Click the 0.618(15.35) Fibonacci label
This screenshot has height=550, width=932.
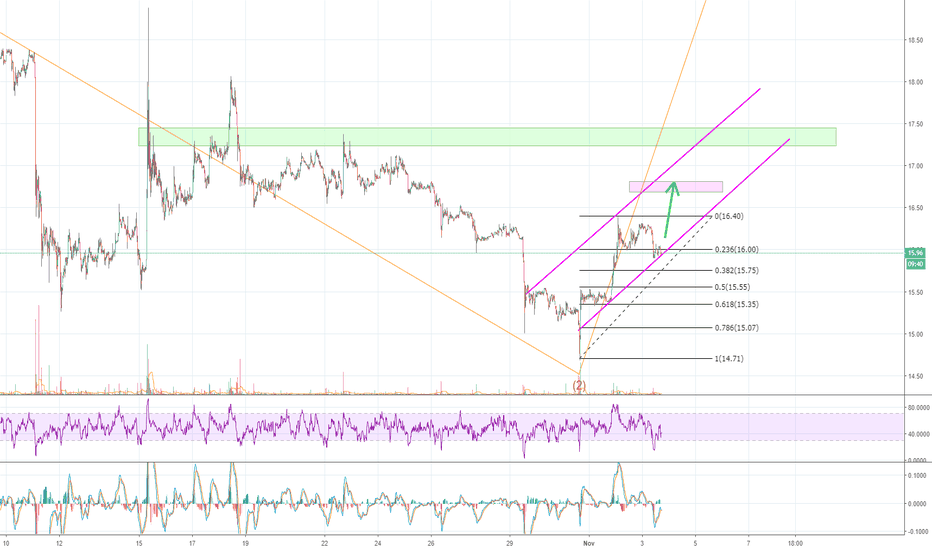(736, 304)
